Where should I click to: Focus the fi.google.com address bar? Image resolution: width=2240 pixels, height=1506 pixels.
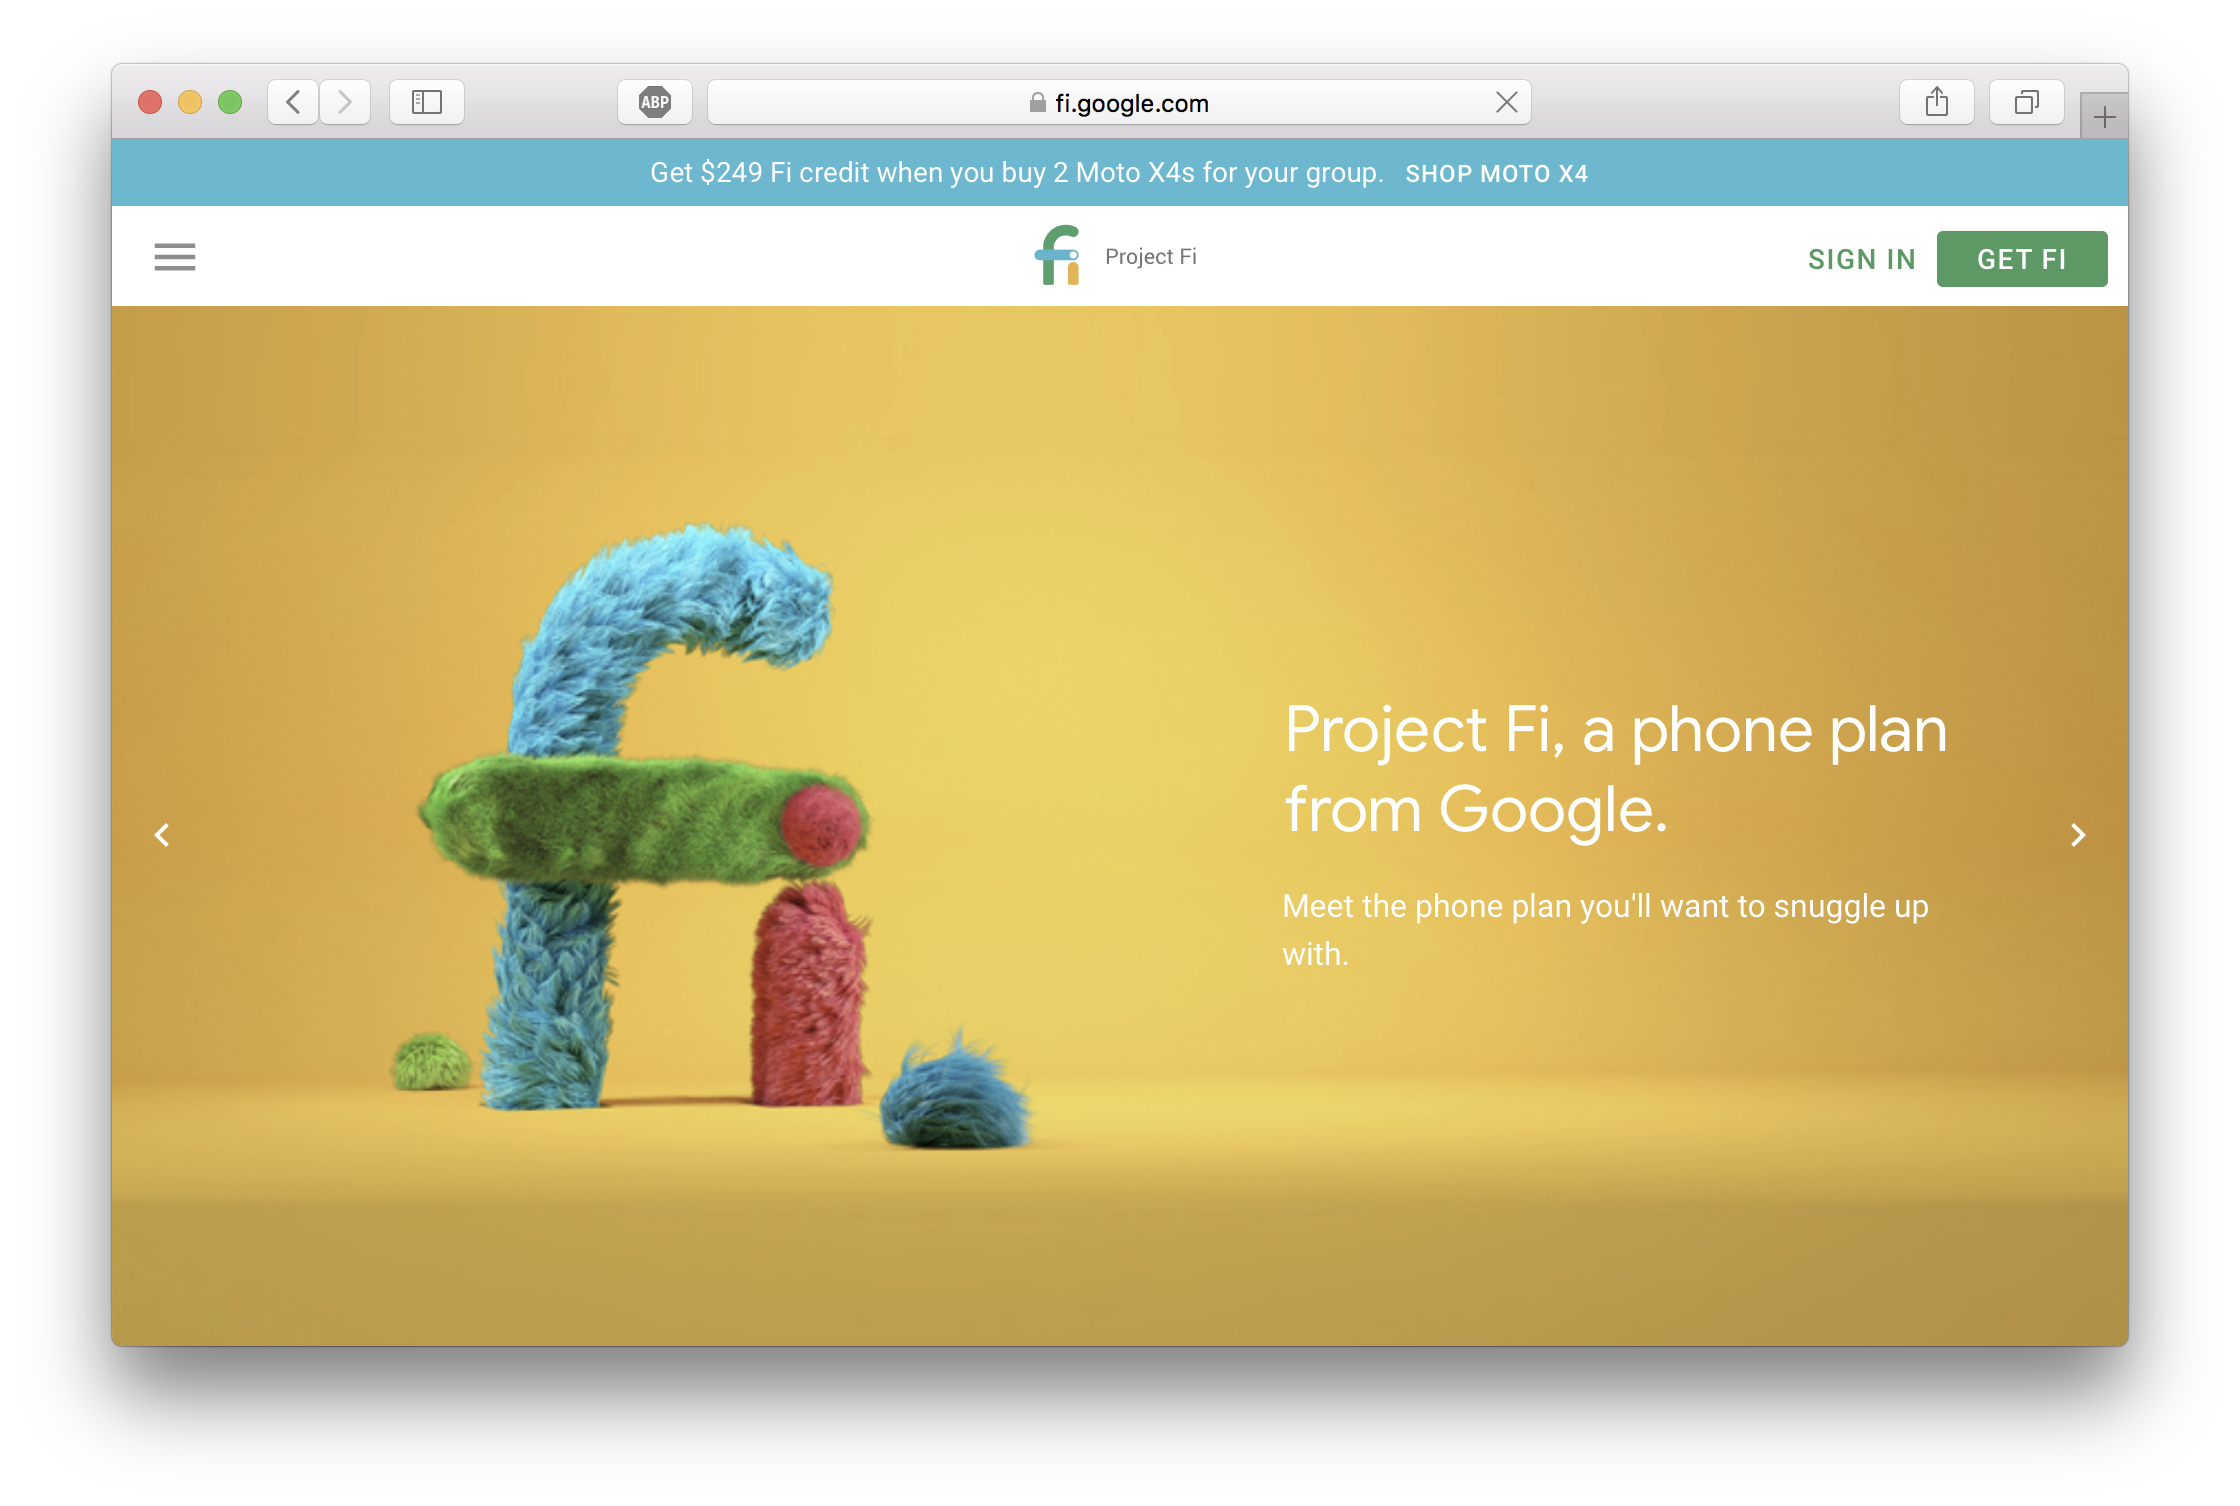coord(1119,102)
